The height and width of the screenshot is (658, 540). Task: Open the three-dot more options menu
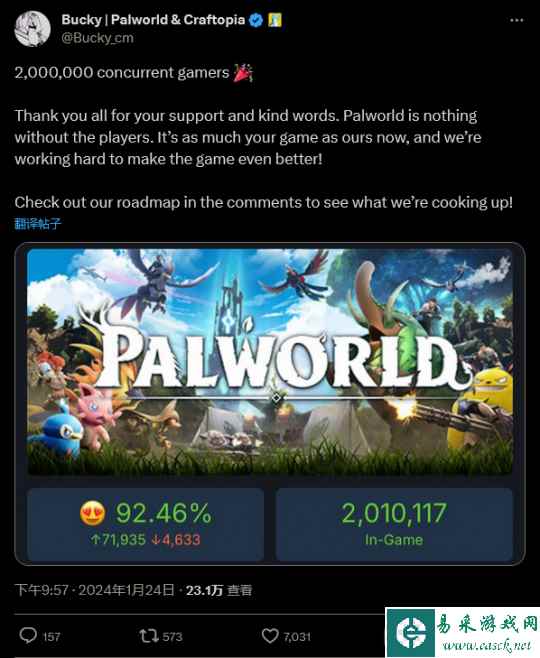(517, 20)
